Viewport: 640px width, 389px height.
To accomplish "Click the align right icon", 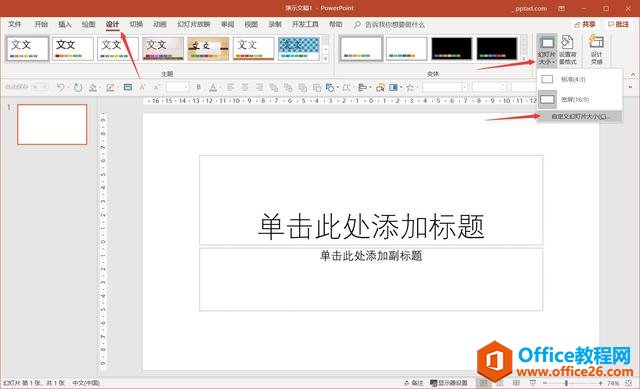I will (259, 87).
